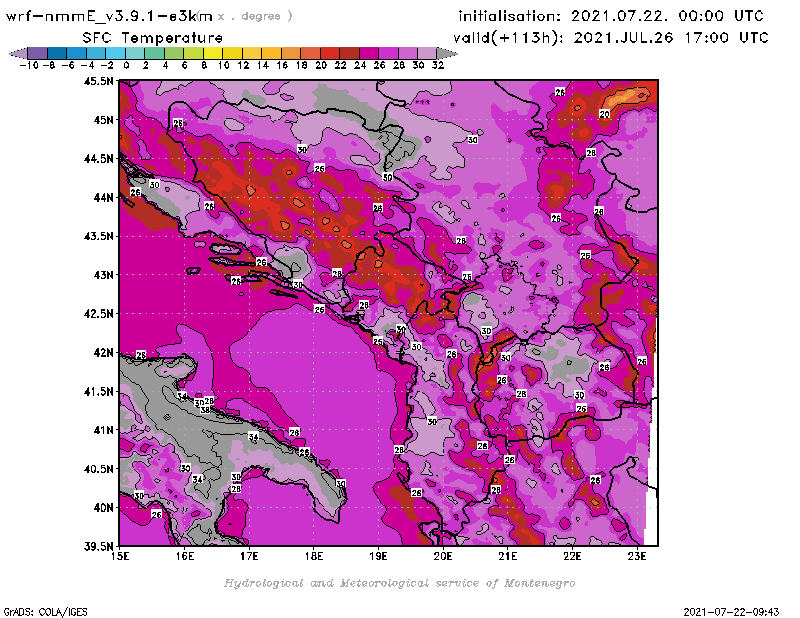Viewport: 800px width, 618px height.
Task: Click the legend swatch between 4 and 6
Action: tap(174, 53)
